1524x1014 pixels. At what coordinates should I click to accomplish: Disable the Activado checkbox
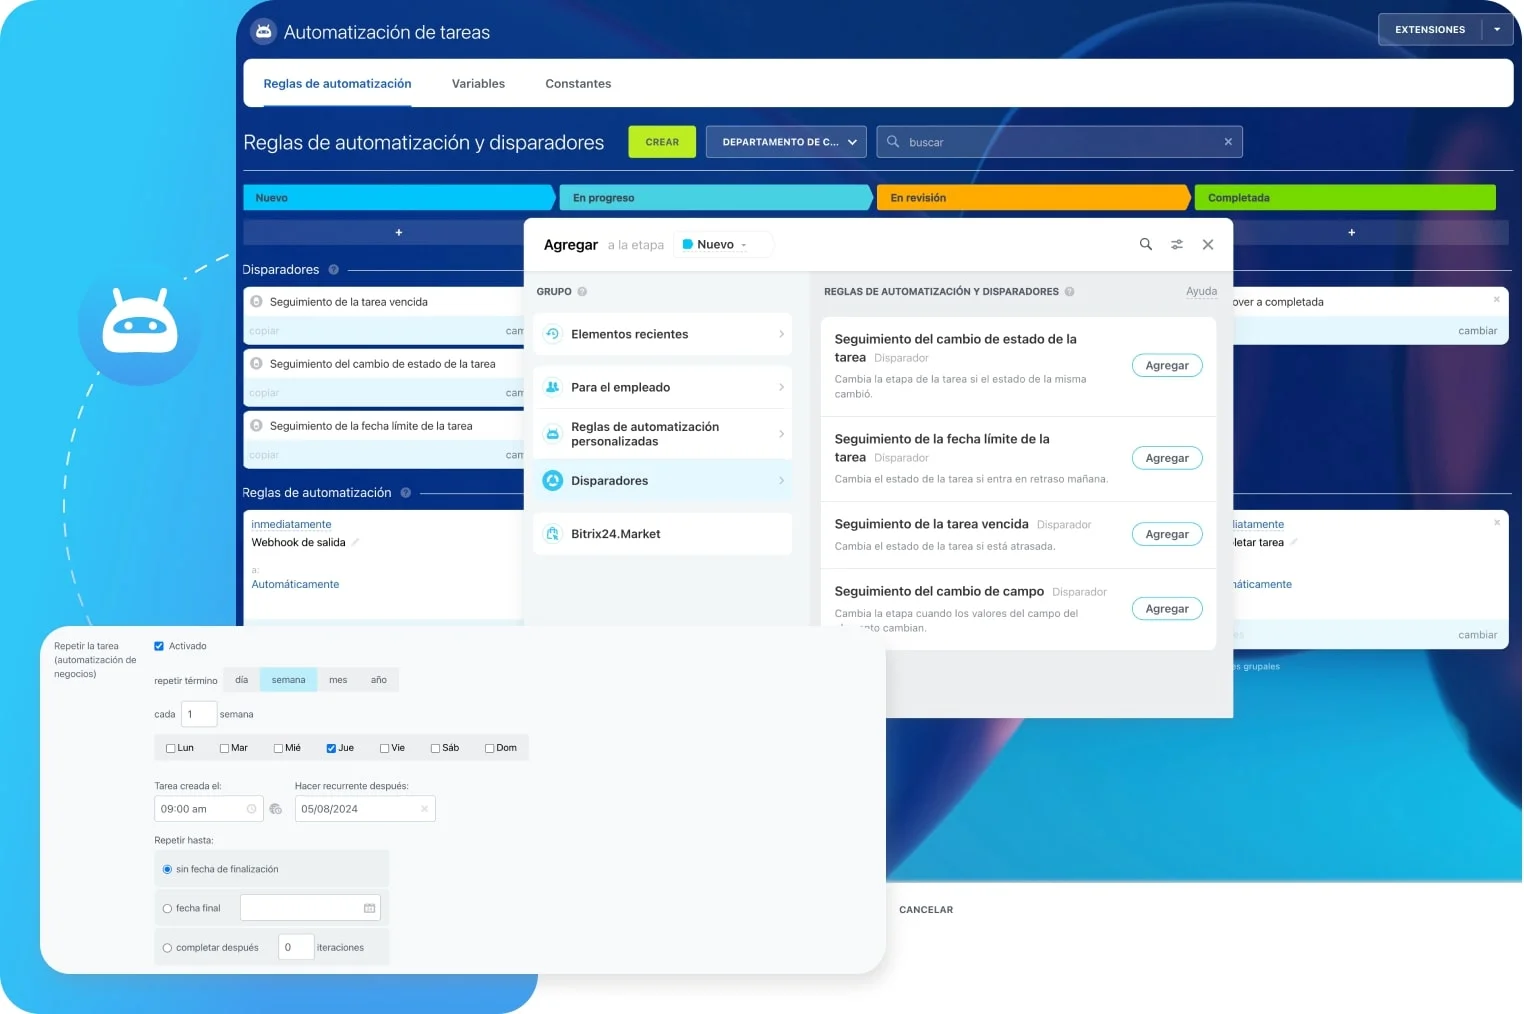point(158,646)
